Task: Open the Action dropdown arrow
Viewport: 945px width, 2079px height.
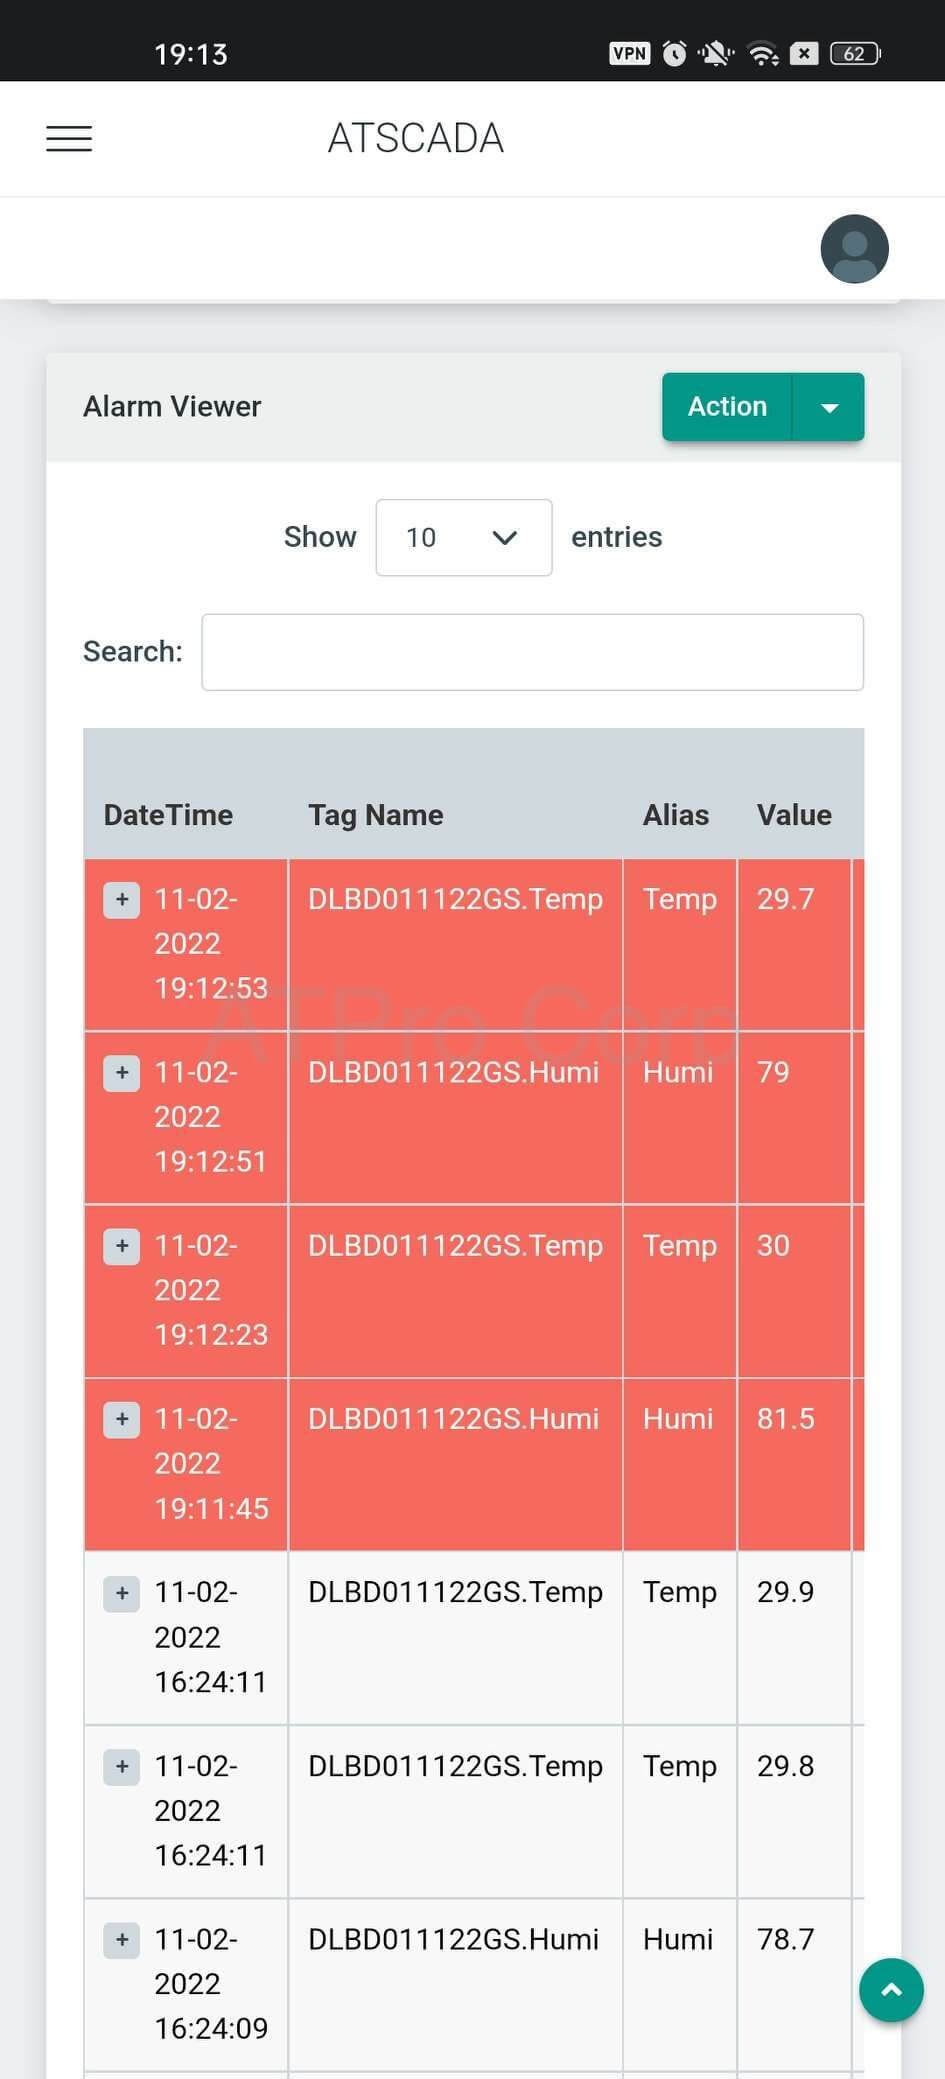Action: tap(829, 407)
